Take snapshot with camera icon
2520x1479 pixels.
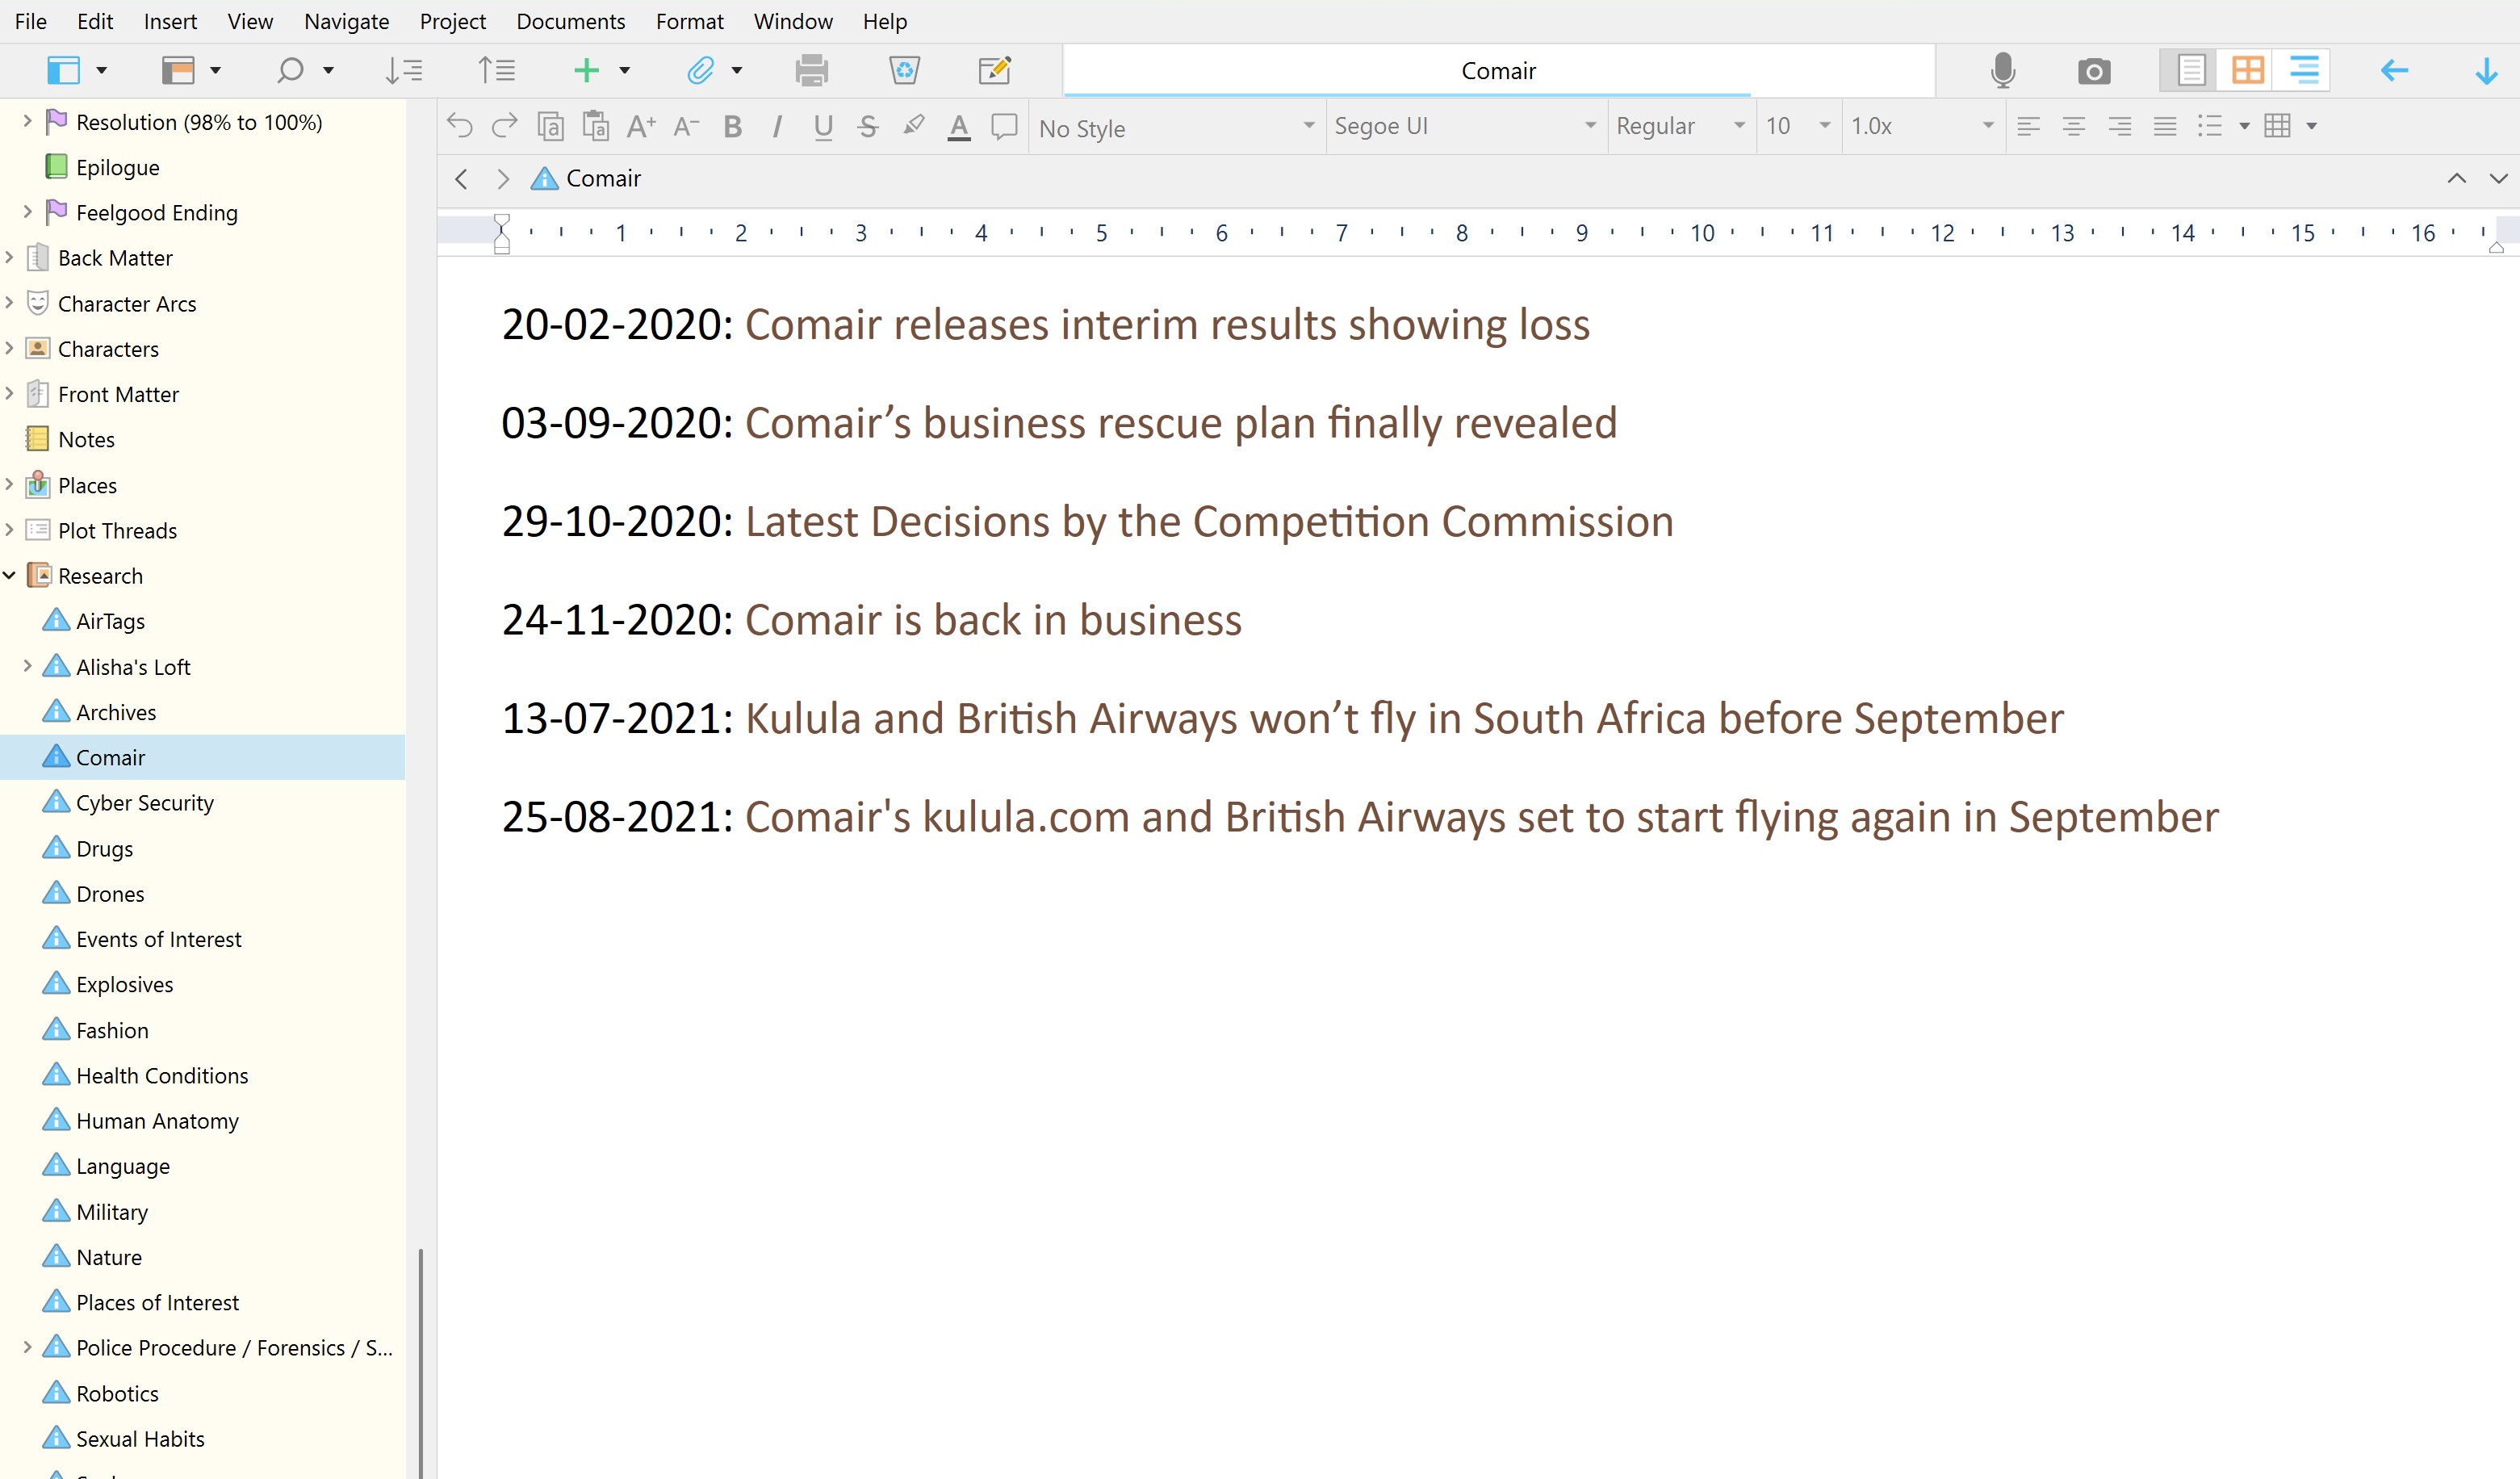(x=2094, y=71)
